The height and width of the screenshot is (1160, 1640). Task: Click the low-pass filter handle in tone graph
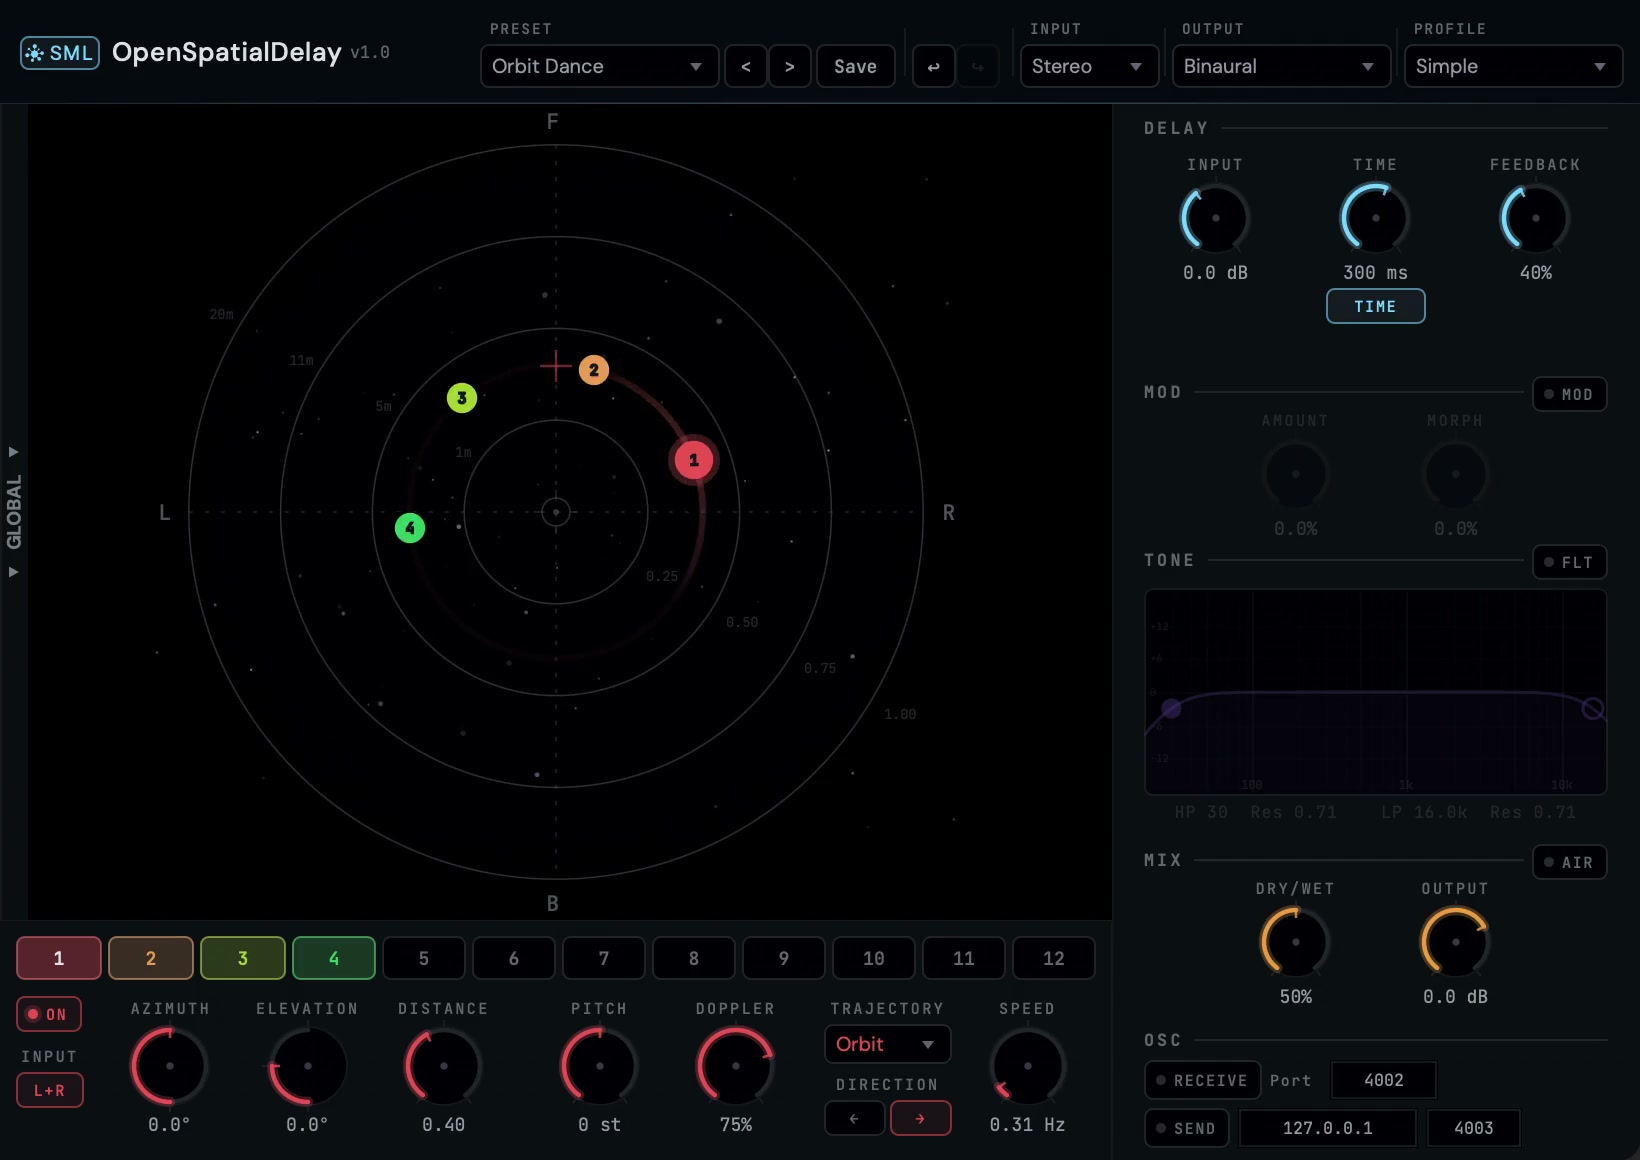pos(1593,709)
